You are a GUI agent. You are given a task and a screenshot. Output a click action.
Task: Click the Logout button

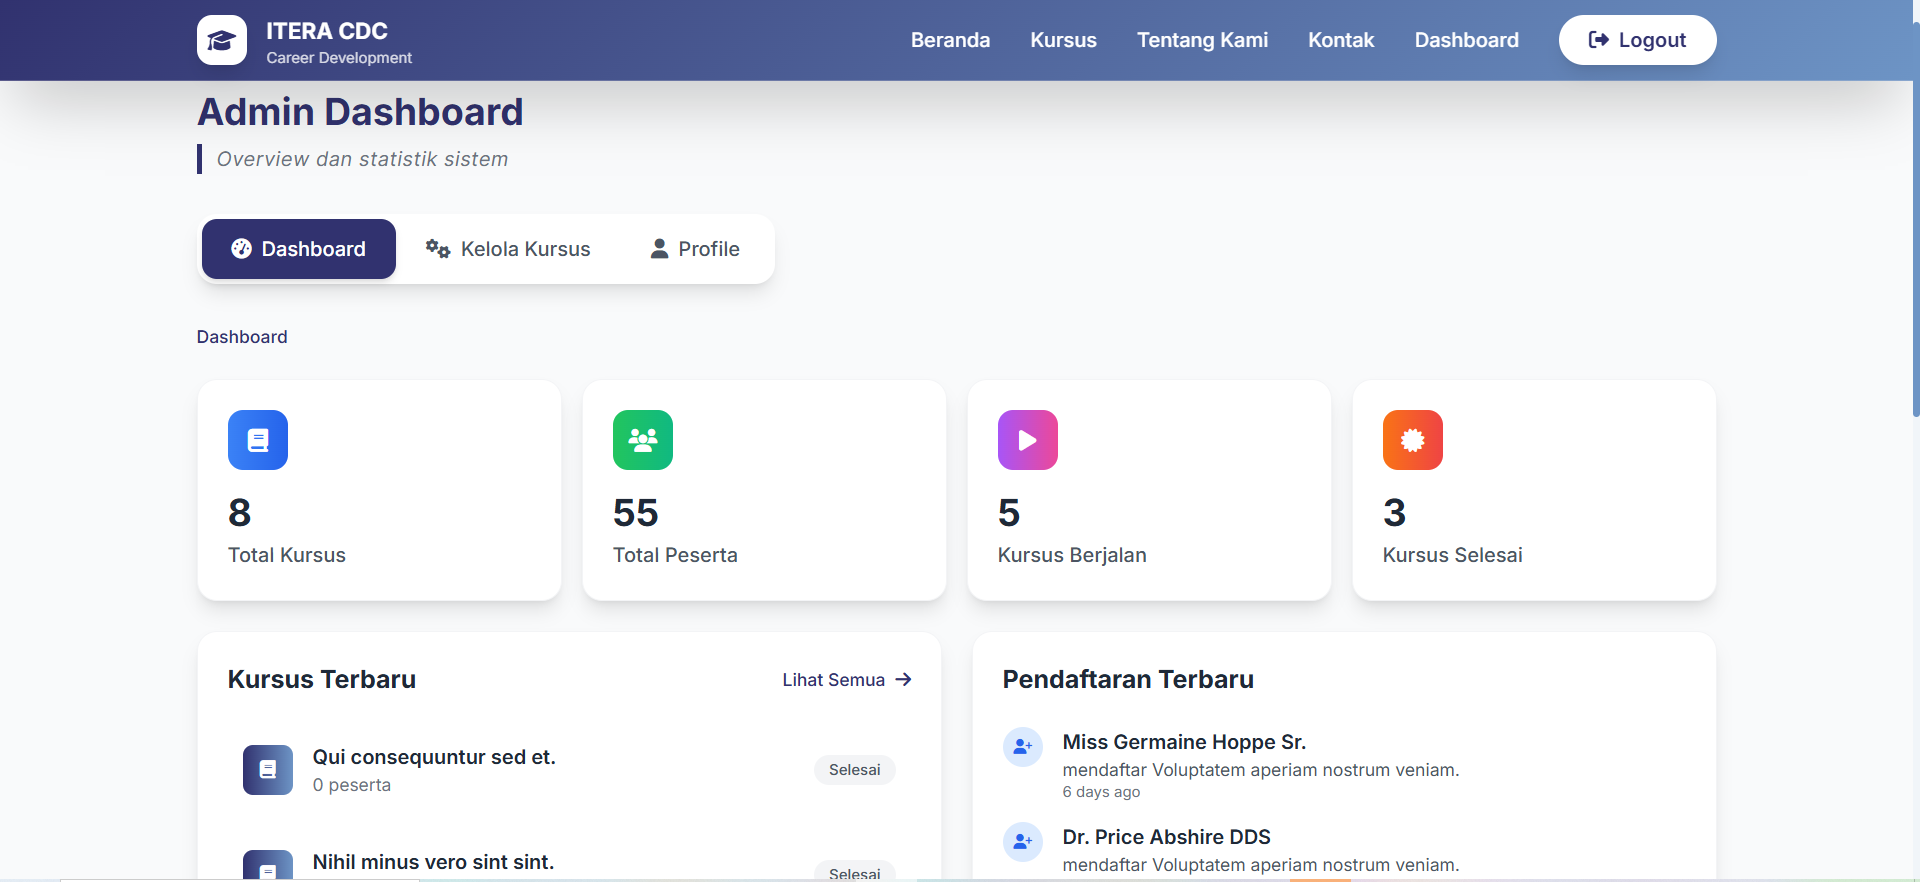(1638, 40)
